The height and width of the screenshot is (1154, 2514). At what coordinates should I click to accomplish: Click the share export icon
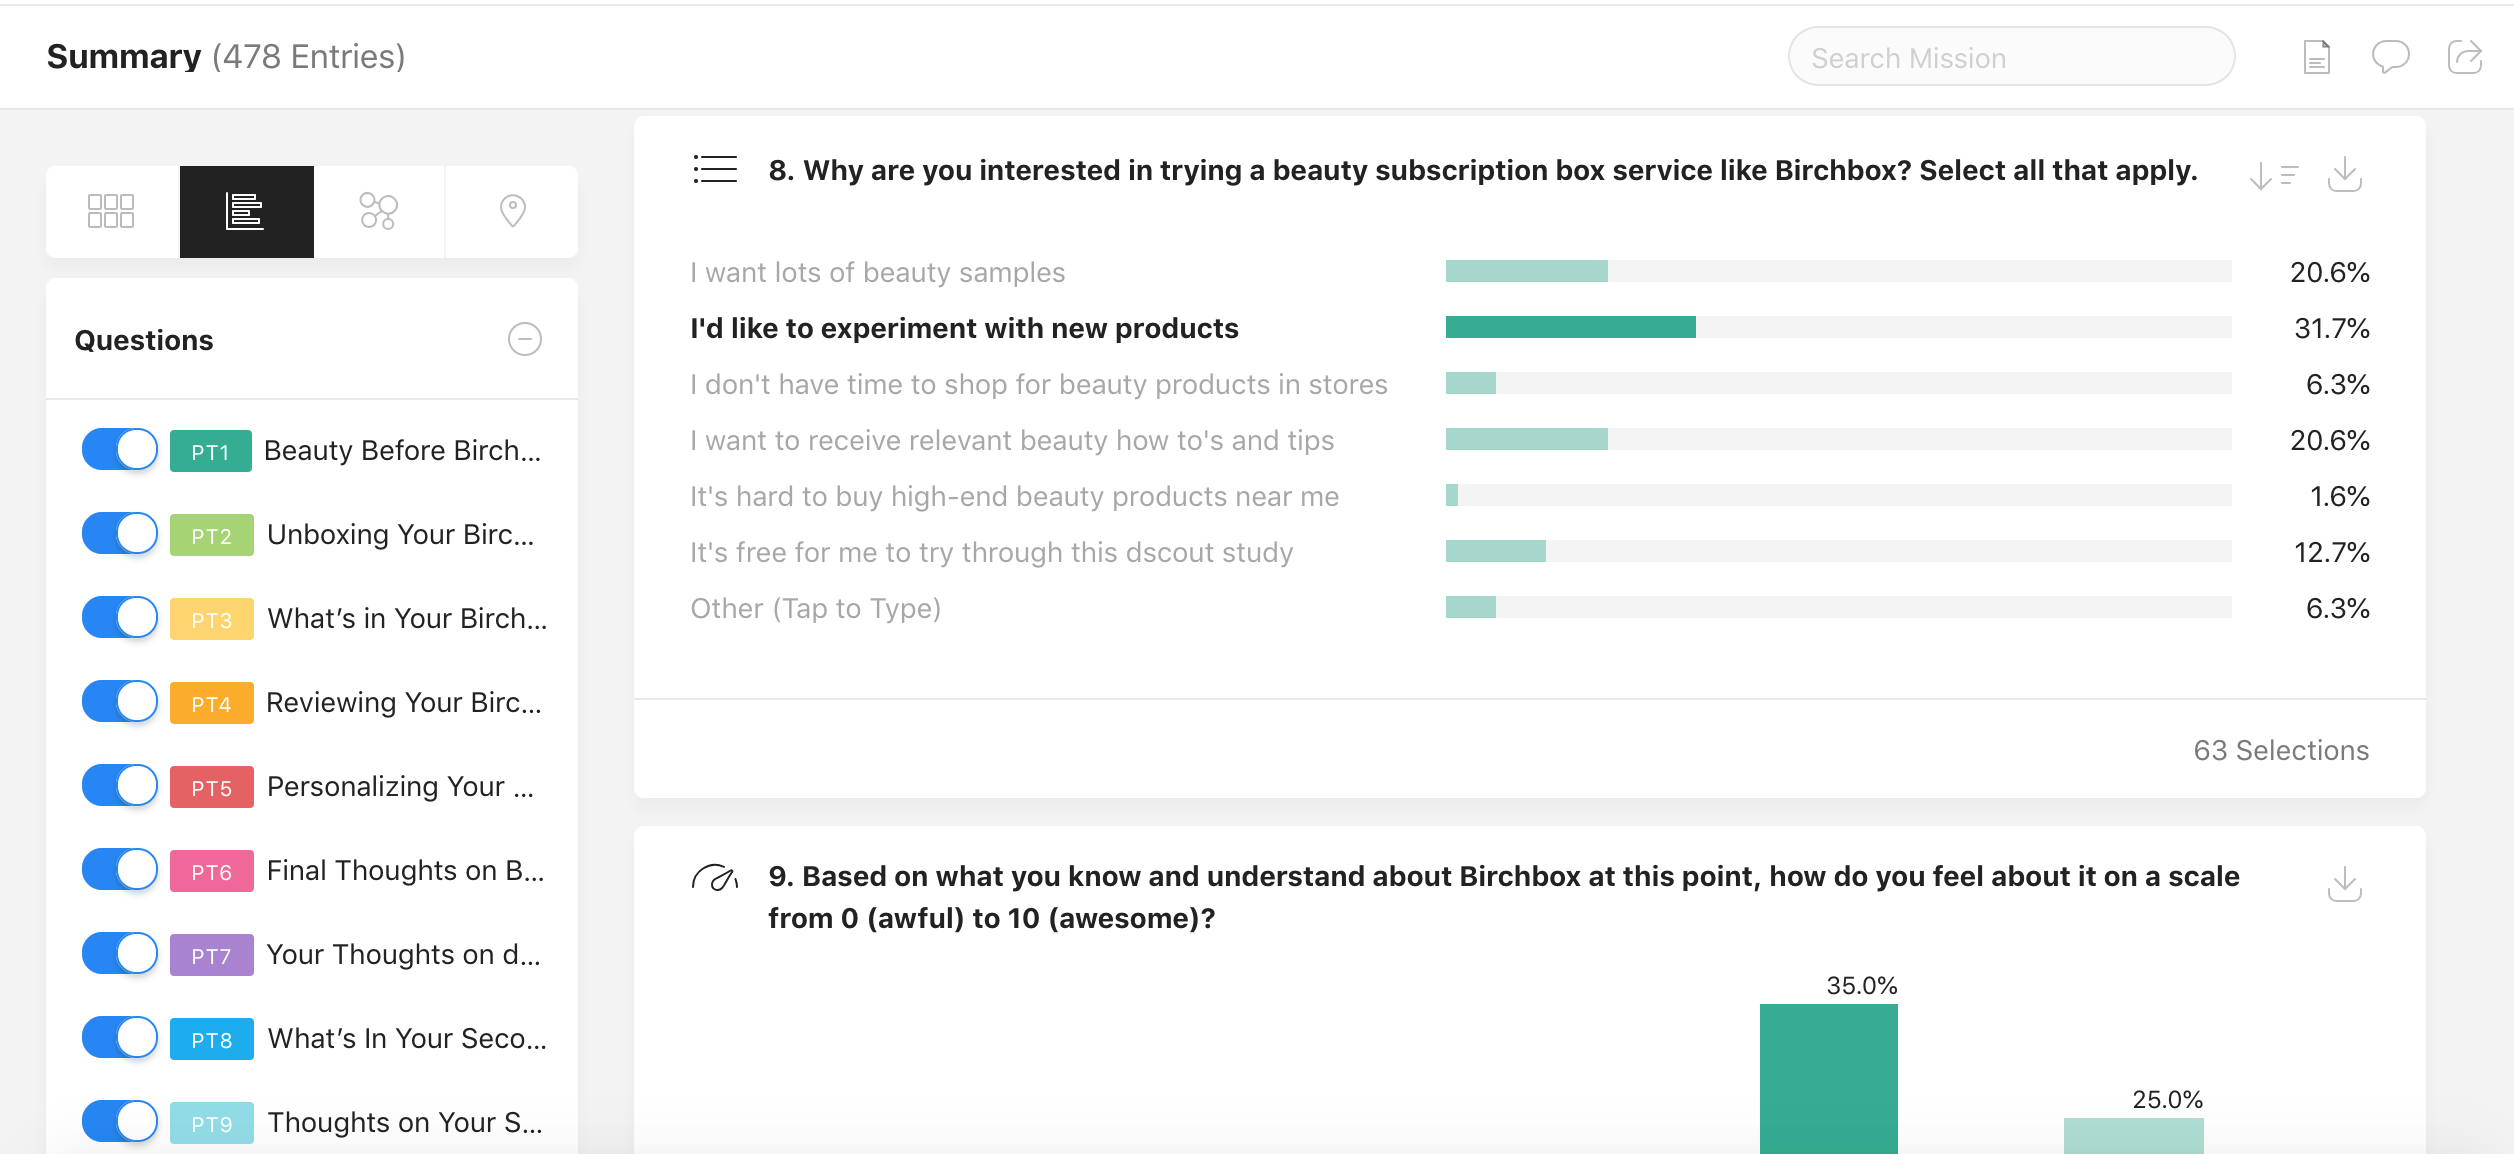tap(2464, 57)
